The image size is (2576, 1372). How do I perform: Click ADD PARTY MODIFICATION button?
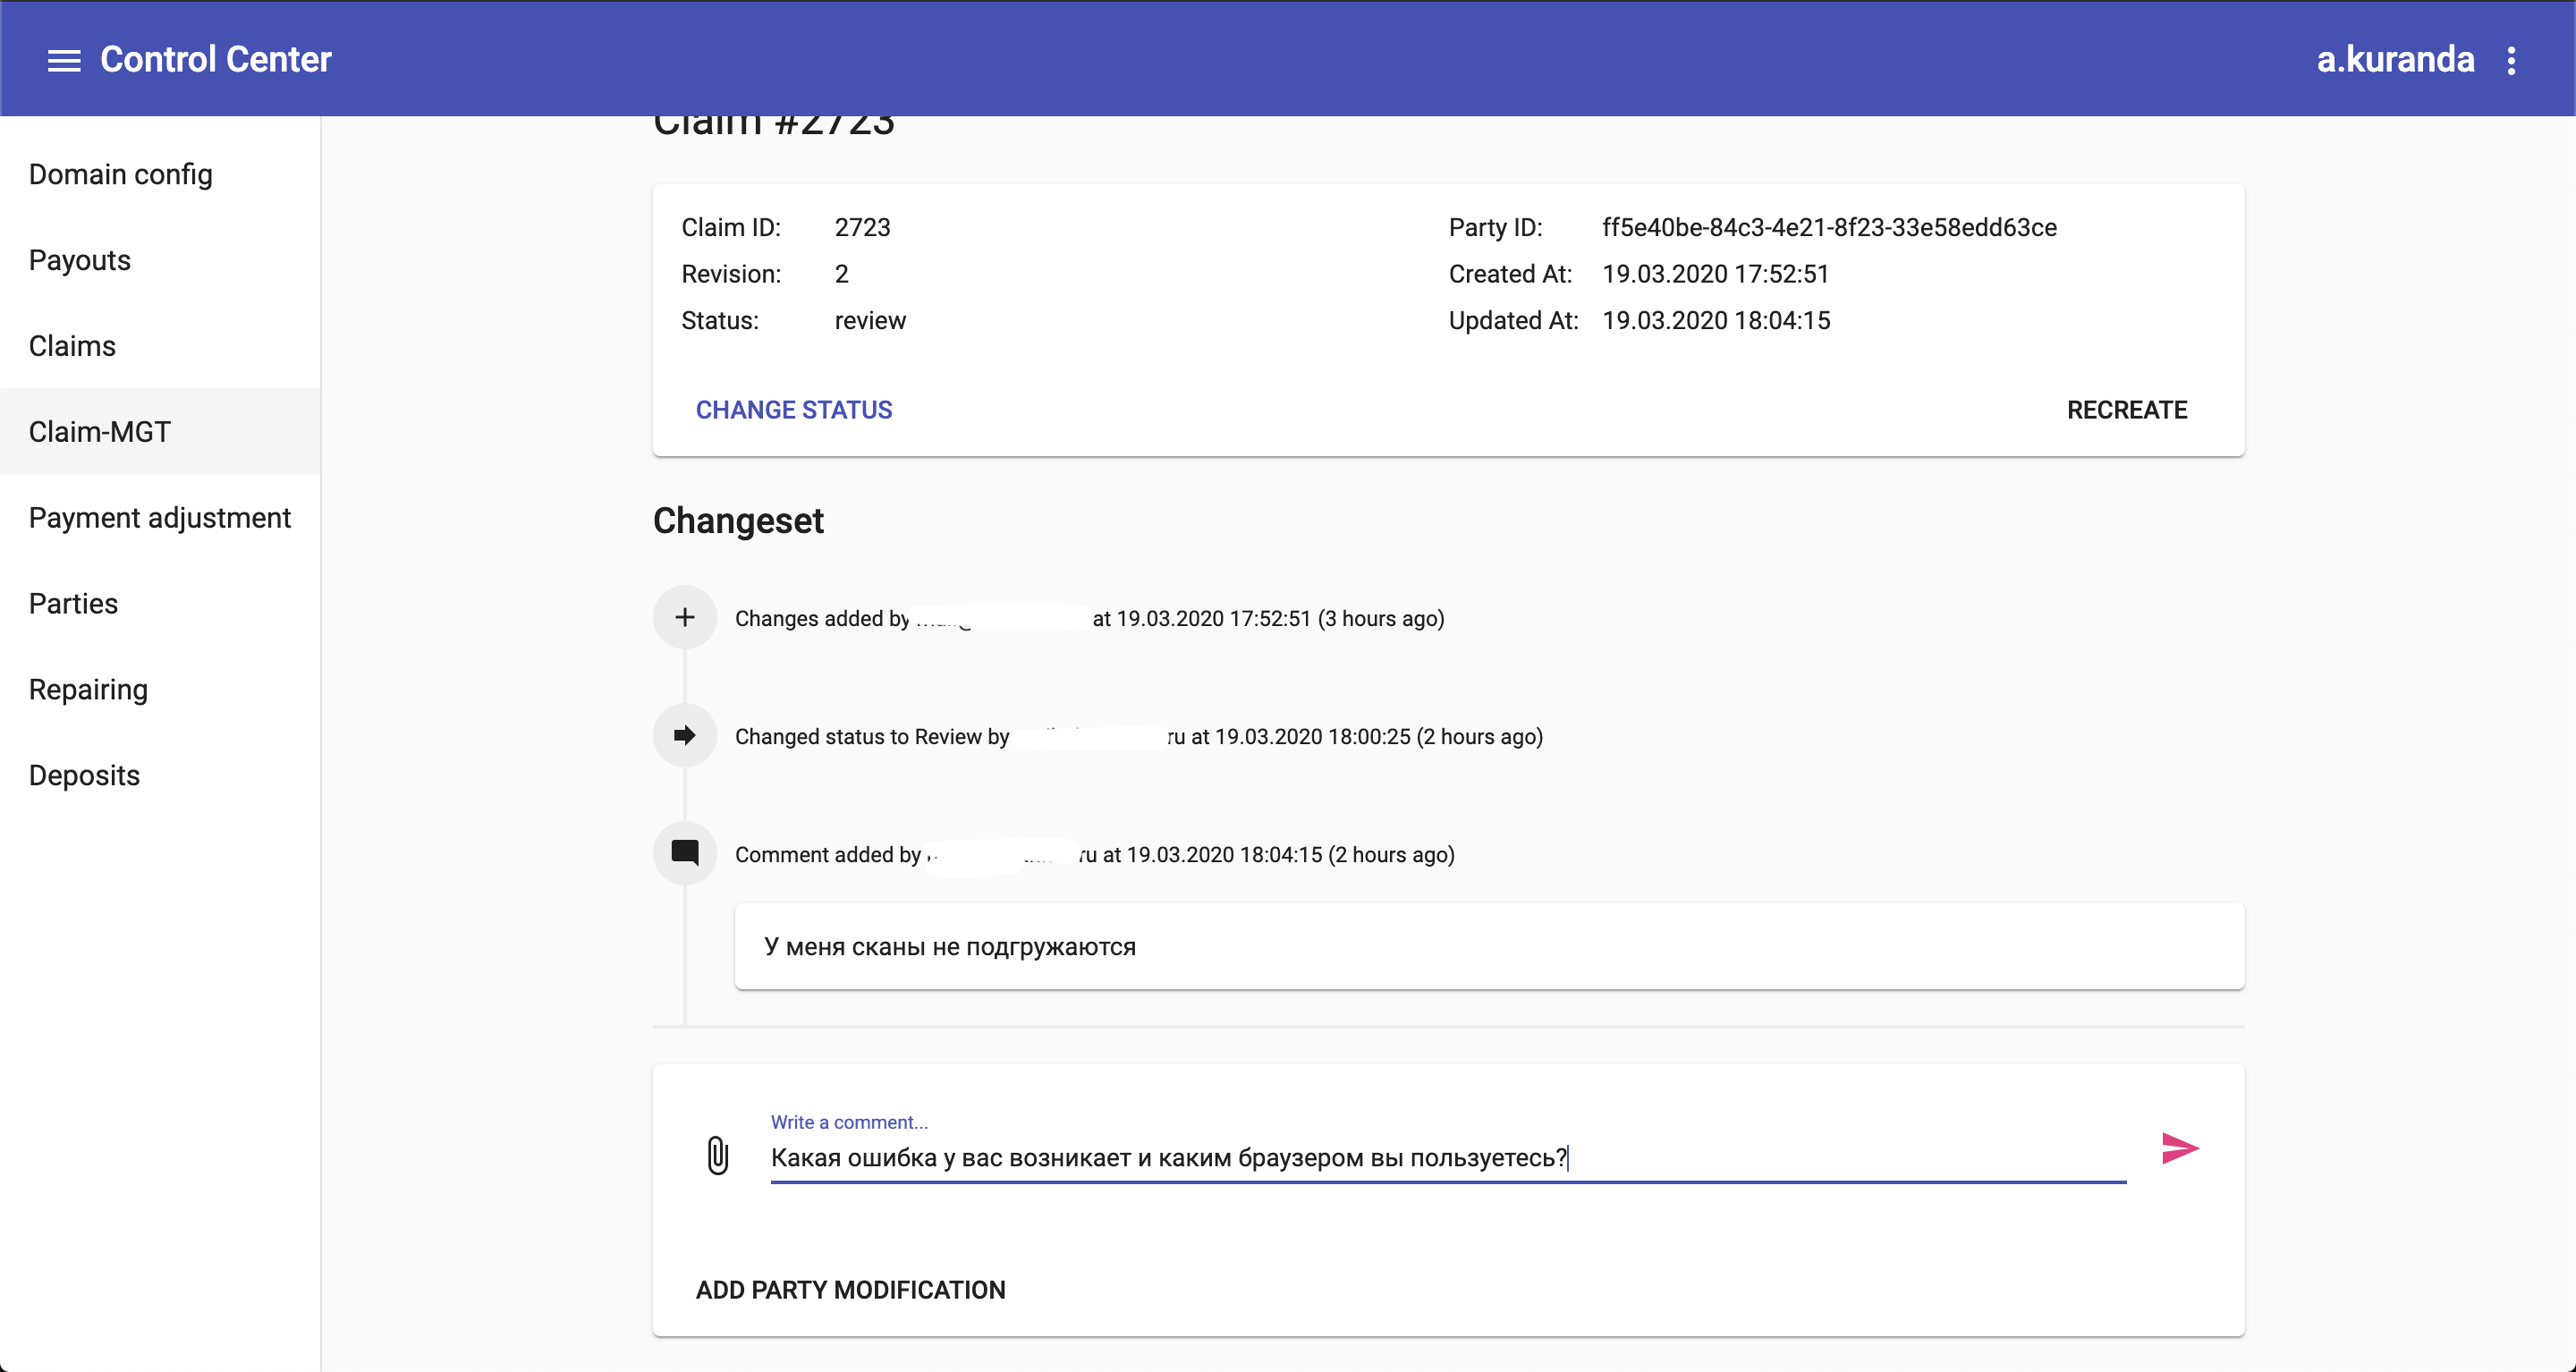(x=850, y=1290)
